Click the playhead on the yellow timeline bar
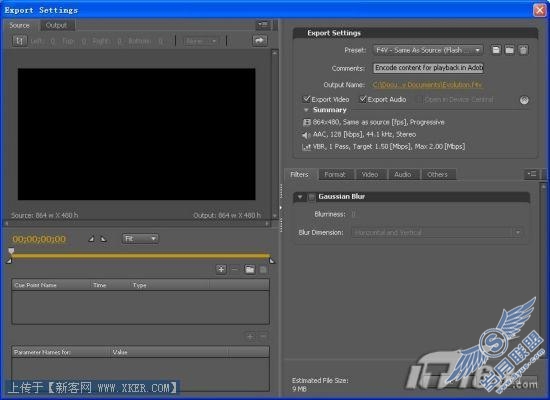This screenshot has height=400, width=550. [x=11, y=251]
